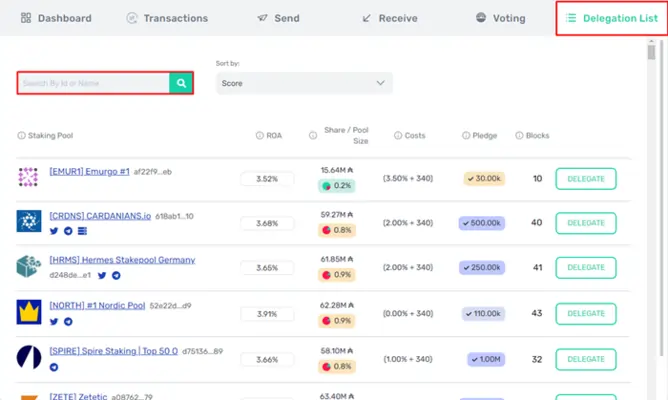Click the 250.00k pledge badge

pyautogui.click(x=482, y=268)
